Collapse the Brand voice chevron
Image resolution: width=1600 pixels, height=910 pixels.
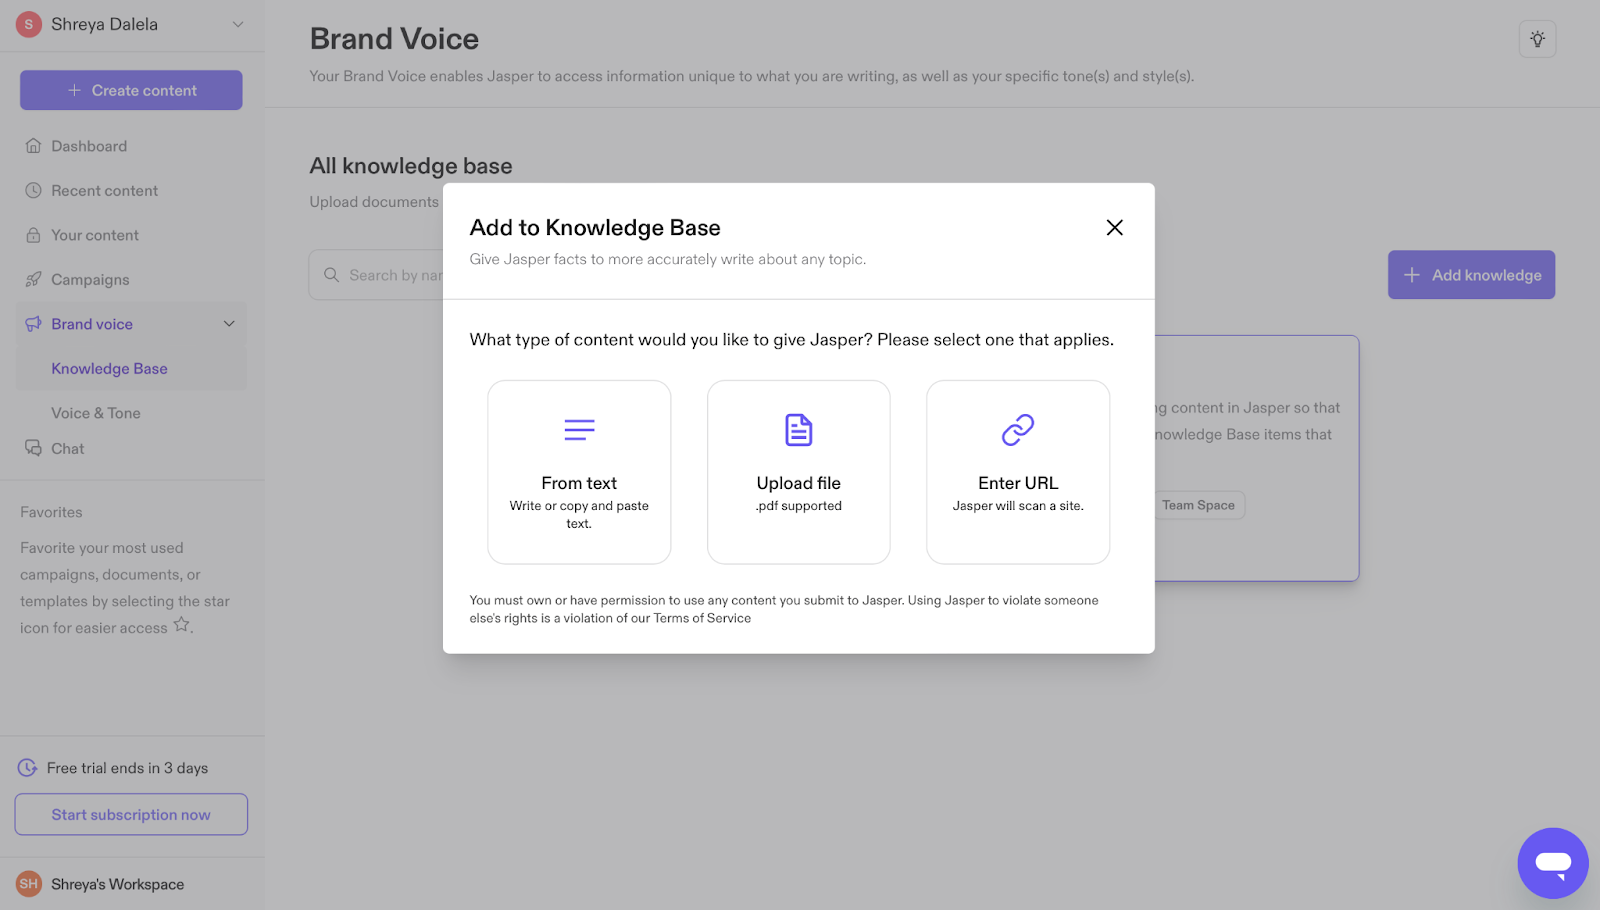pos(229,324)
